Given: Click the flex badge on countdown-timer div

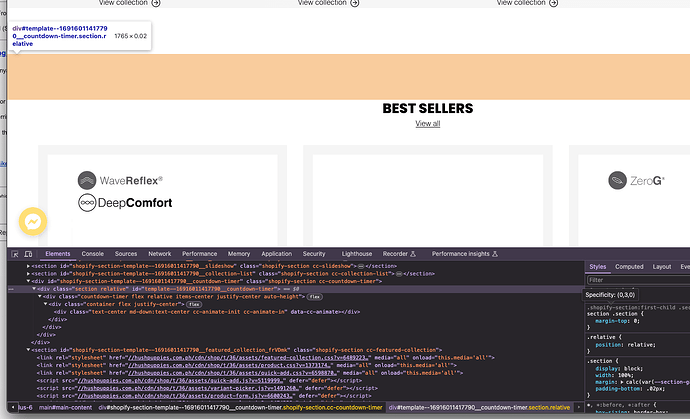Looking at the screenshot, I should 315,297.
